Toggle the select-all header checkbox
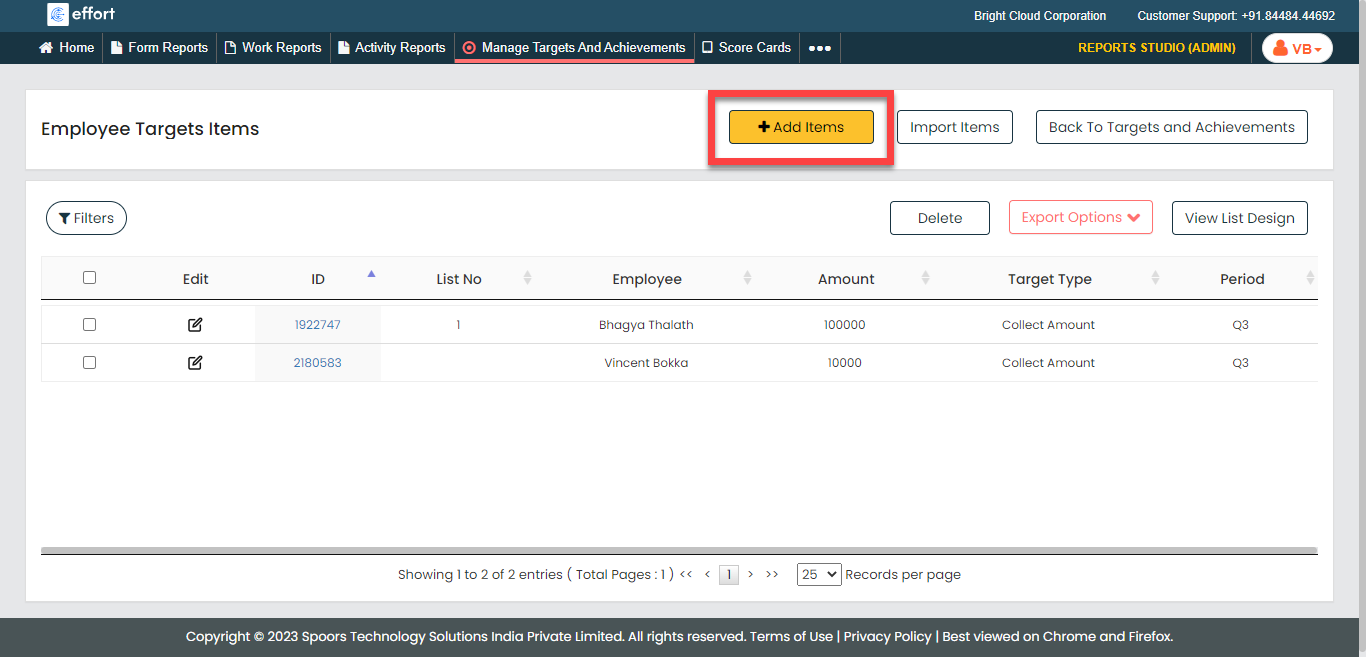Screen dimensions: 1366x657 pos(89,278)
